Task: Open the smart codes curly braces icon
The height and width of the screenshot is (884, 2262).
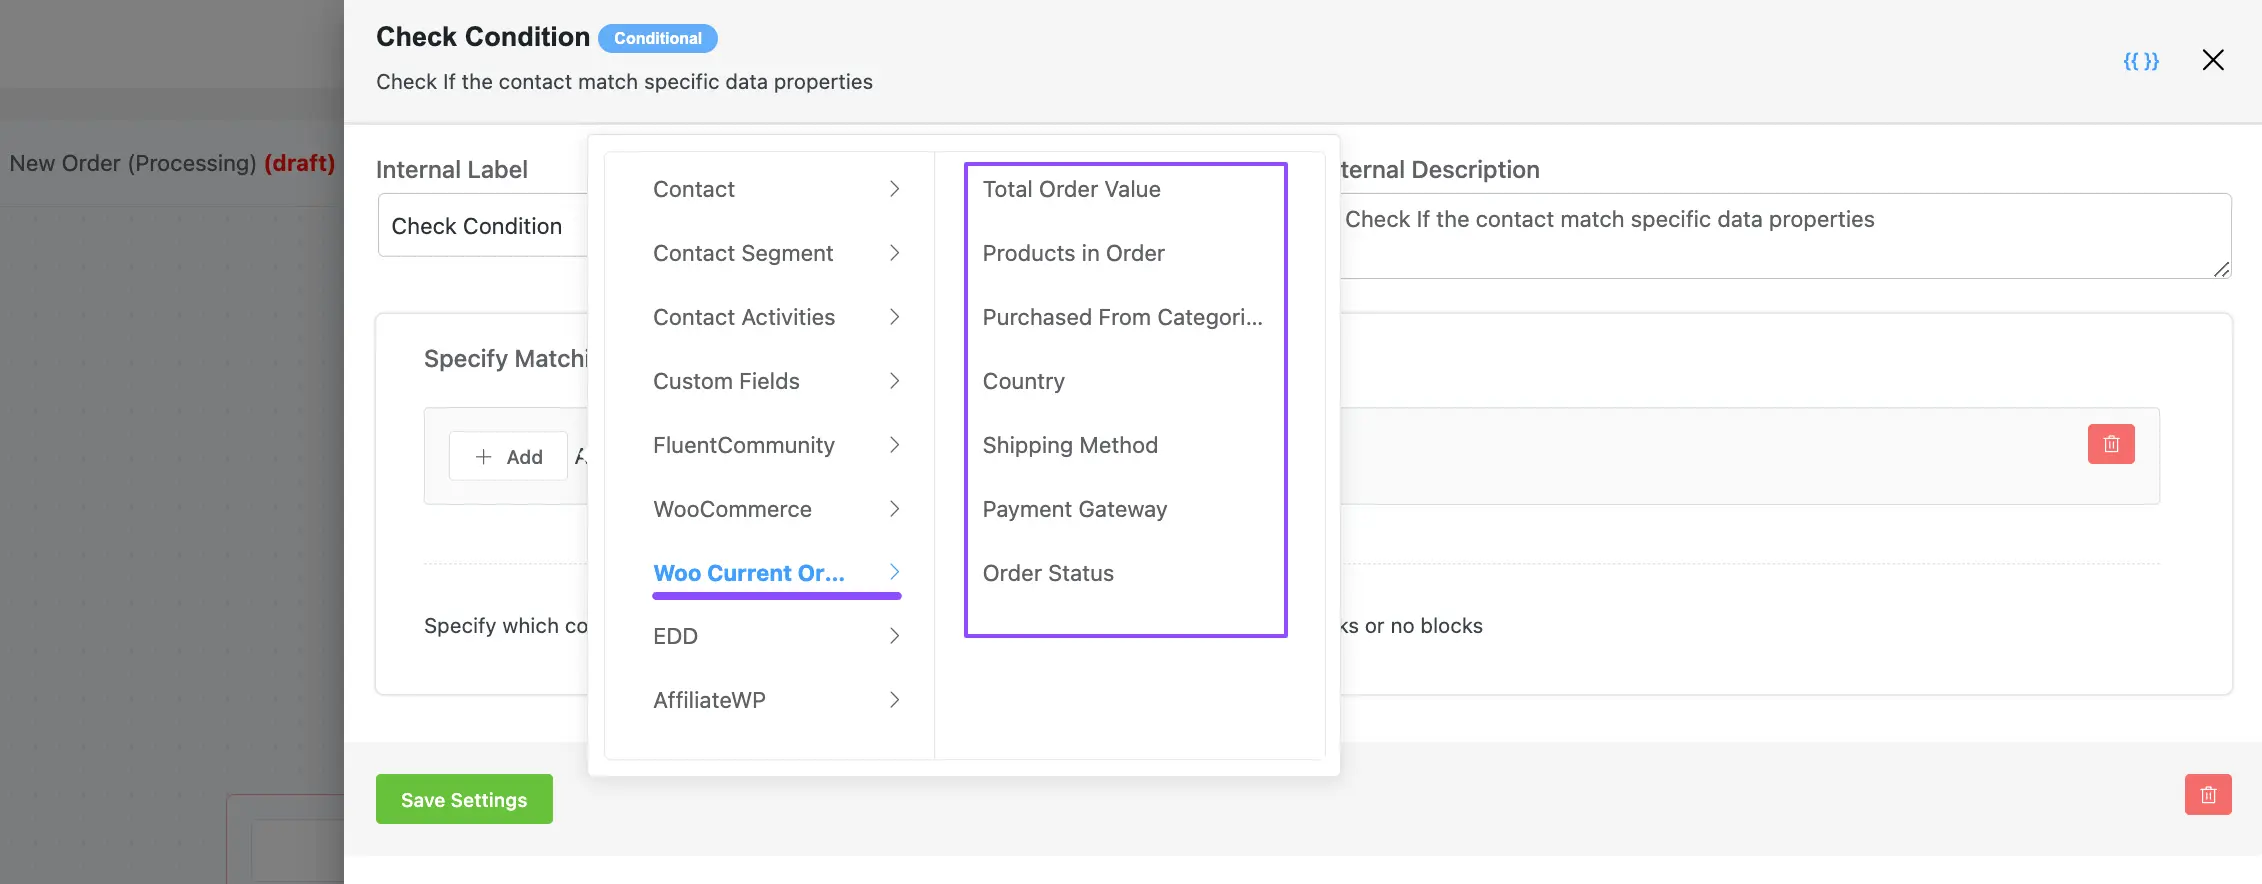Action: (x=2140, y=61)
